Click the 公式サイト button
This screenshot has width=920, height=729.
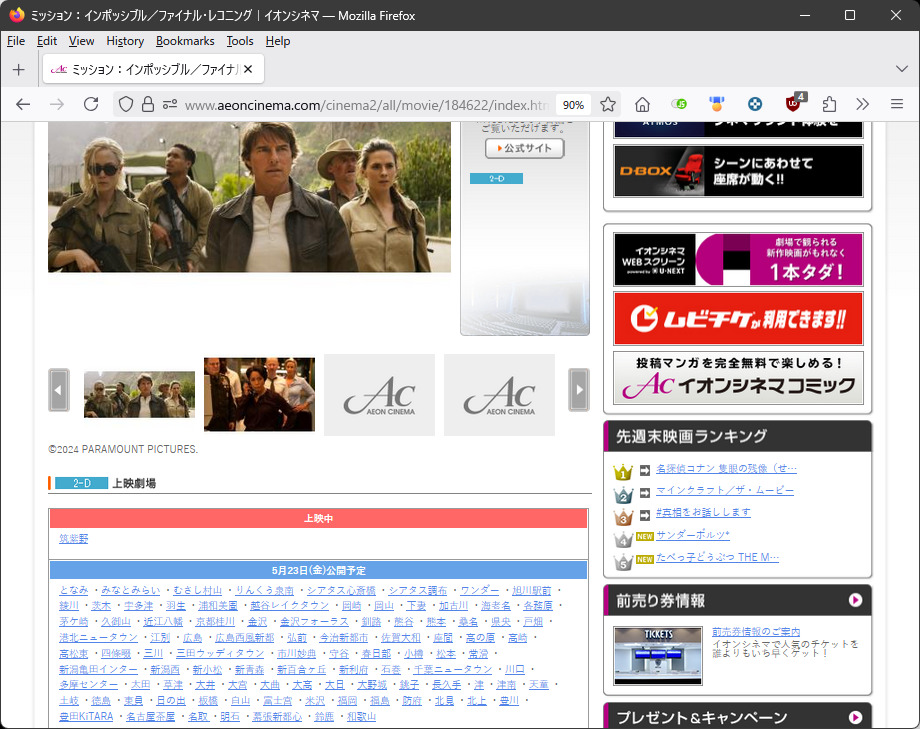[525, 148]
